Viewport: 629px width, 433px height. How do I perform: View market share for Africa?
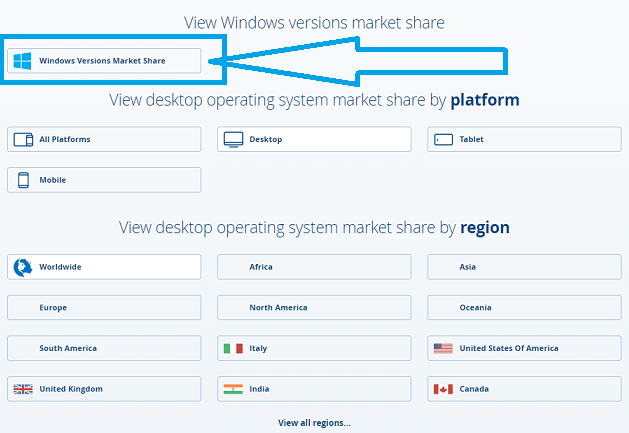pos(314,267)
